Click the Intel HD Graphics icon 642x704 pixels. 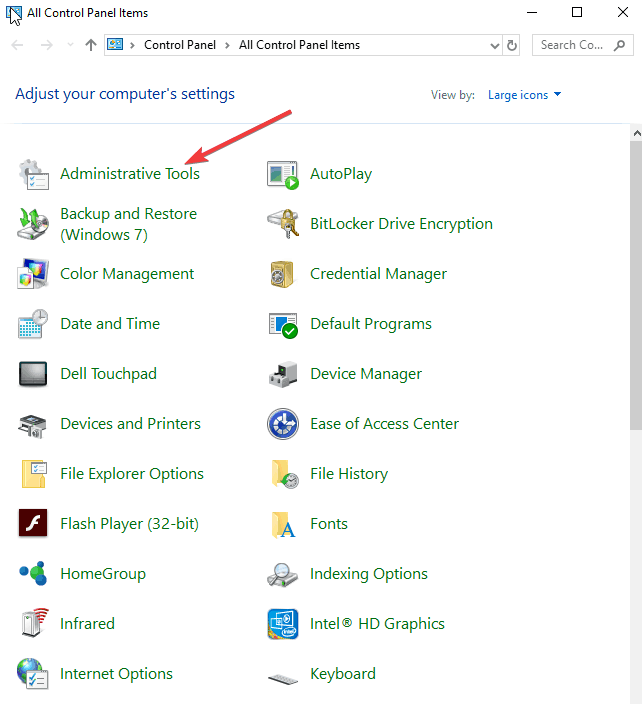[x=283, y=624]
